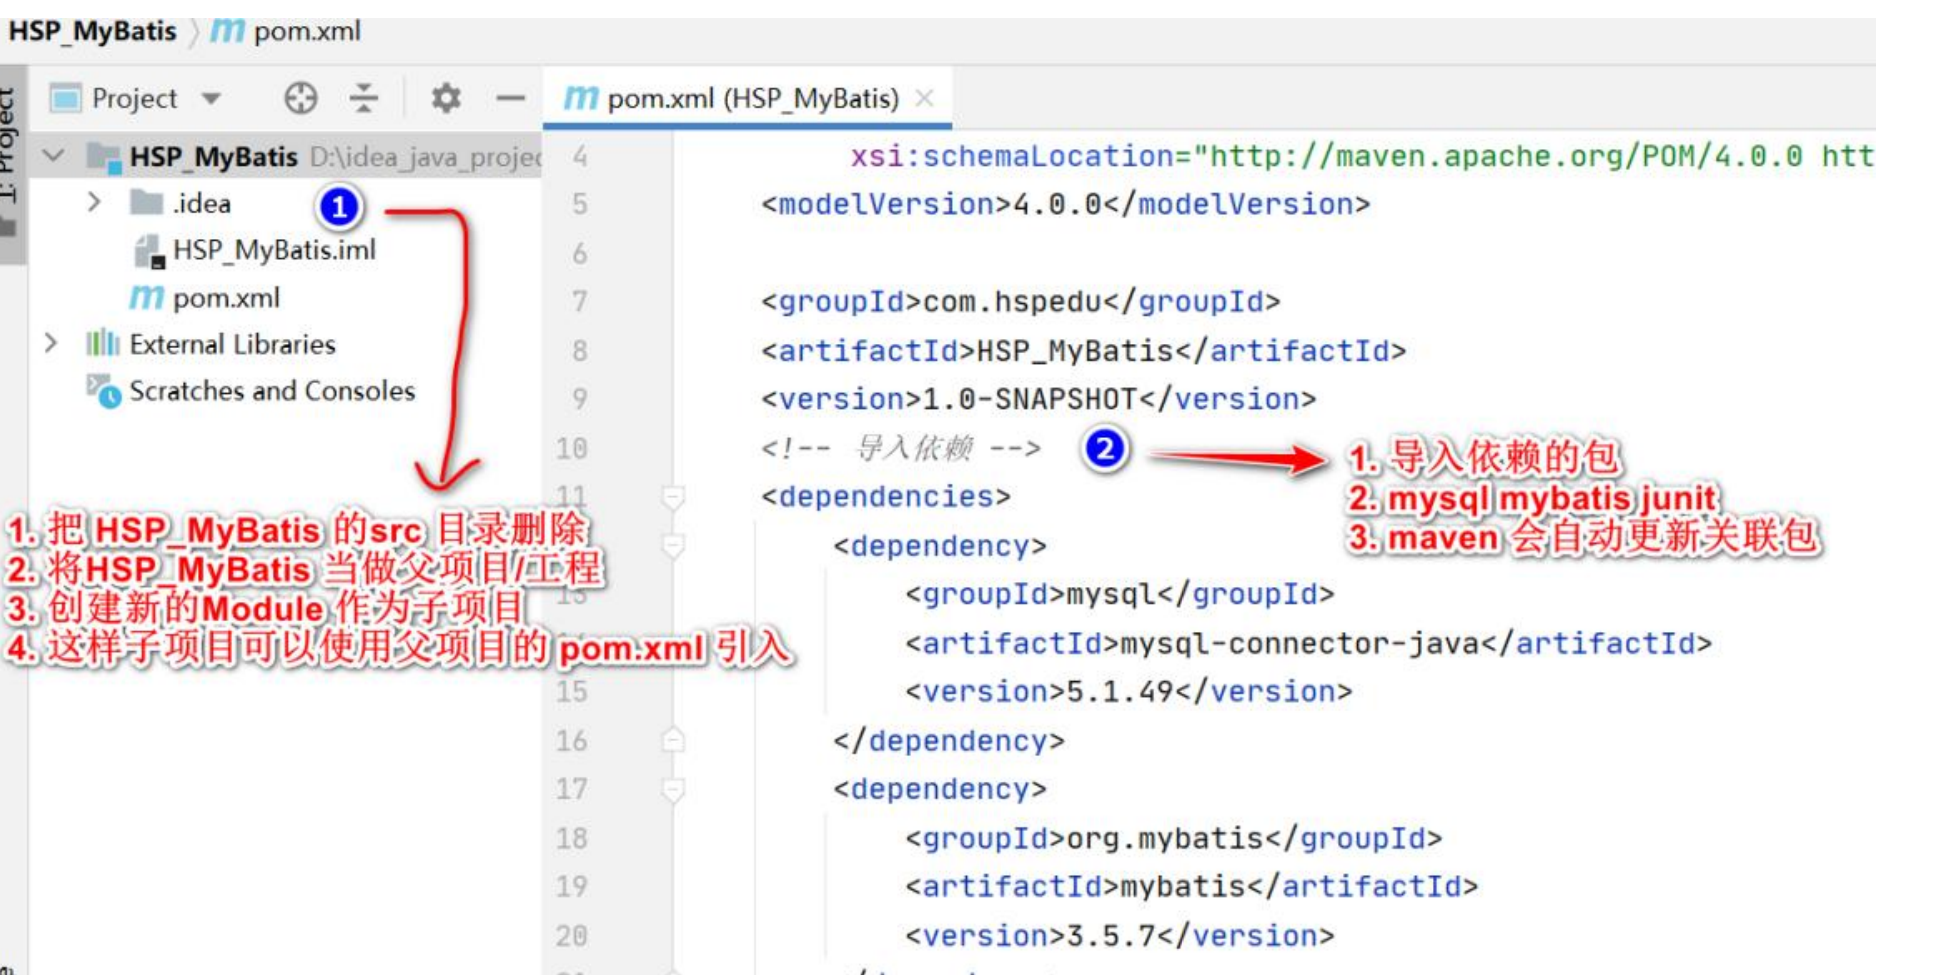
Task: Hide the Project panel with minus icon
Action: point(510,98)
